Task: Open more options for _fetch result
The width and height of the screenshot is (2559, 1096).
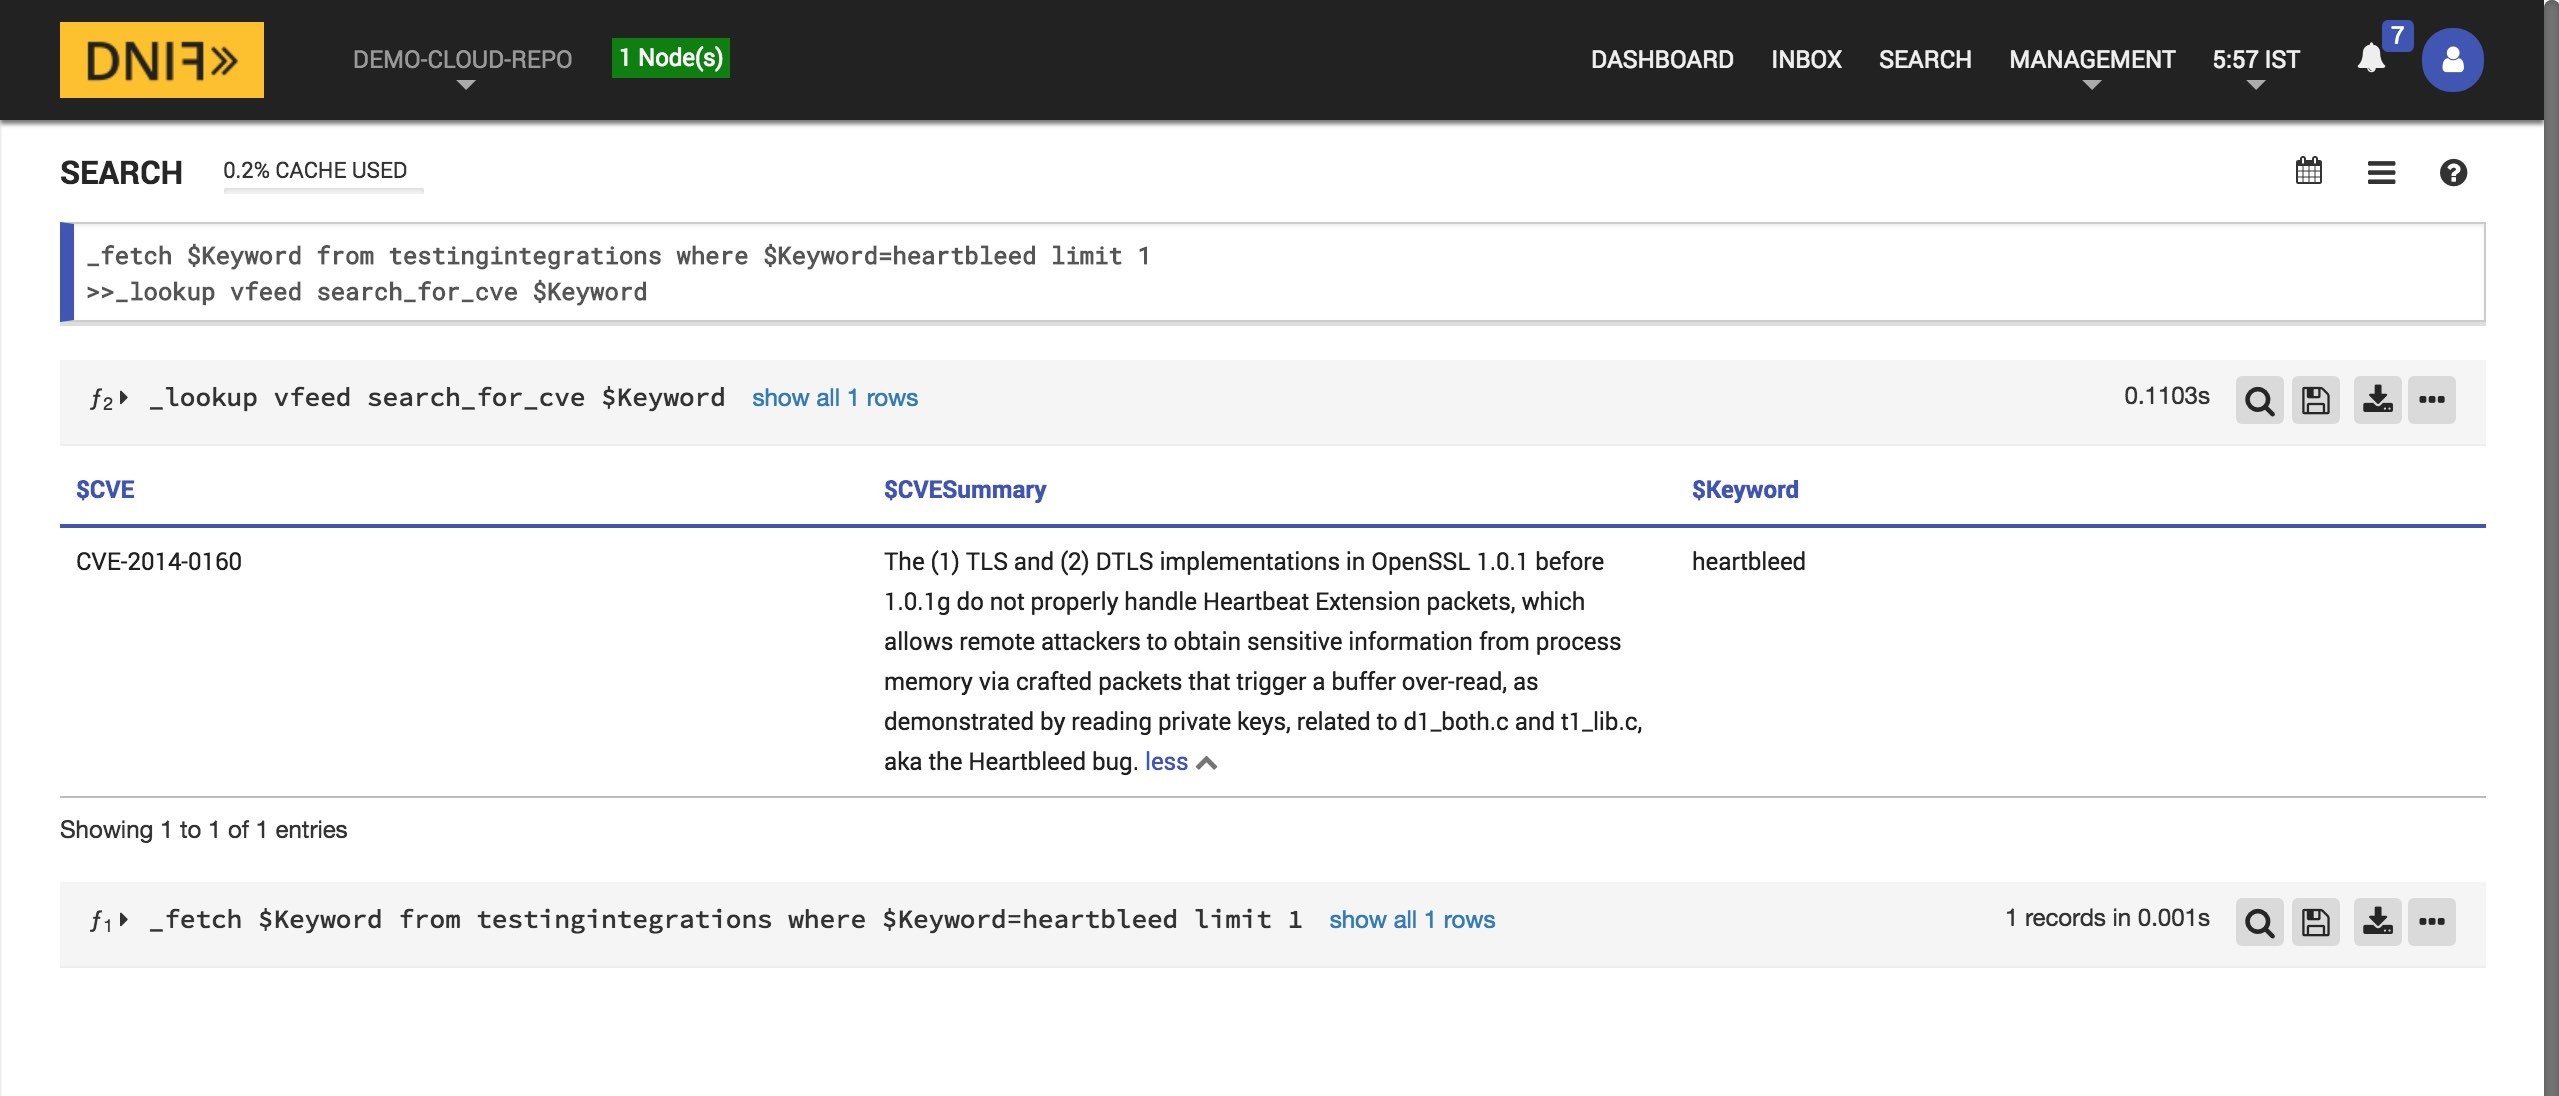Action: [x=2431, y=921]
